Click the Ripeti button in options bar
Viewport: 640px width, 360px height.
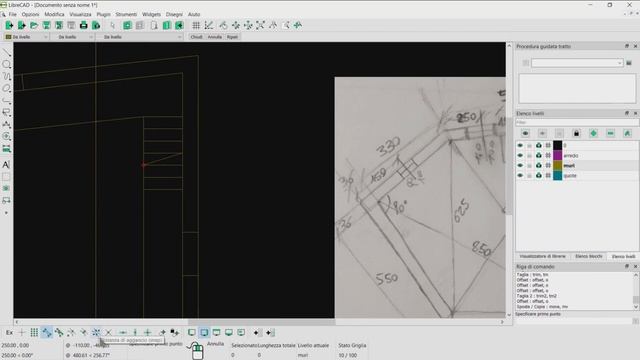click(232, 37)
